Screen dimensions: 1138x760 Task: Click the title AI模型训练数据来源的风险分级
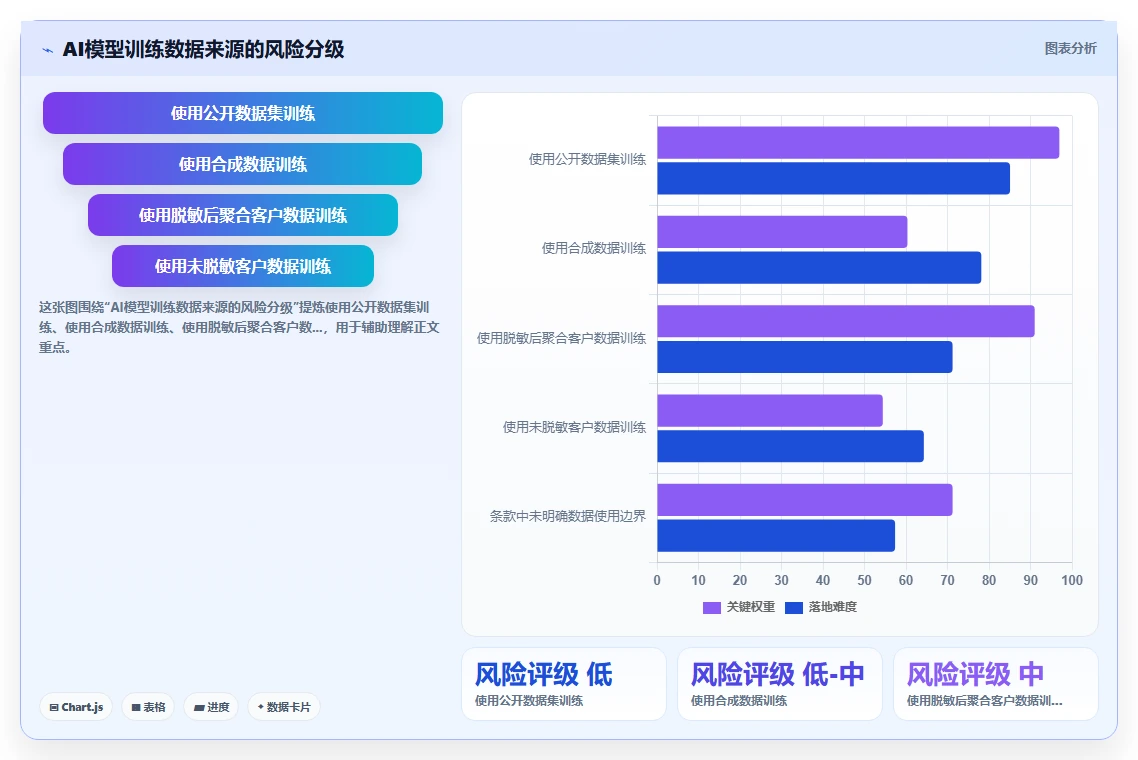pos(203,49)
